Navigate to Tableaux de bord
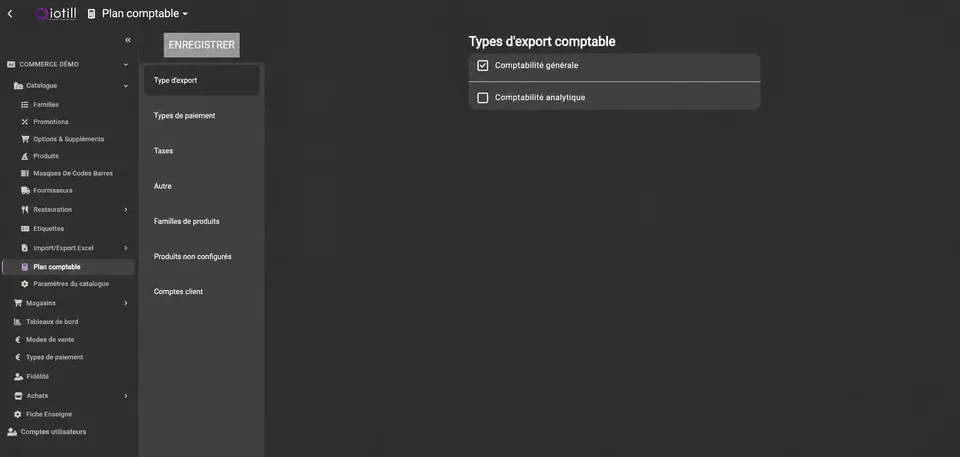The image size is (960, 457). (x=52, y=322)
